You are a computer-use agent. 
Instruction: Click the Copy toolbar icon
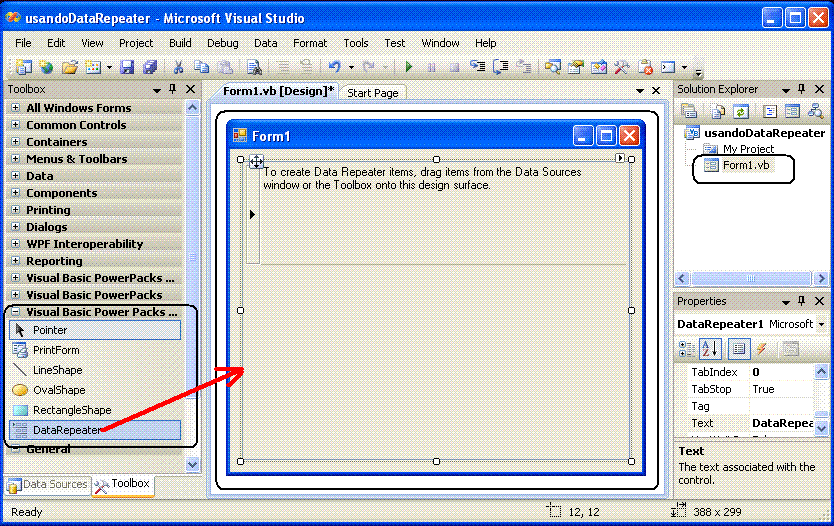point(201,67)
